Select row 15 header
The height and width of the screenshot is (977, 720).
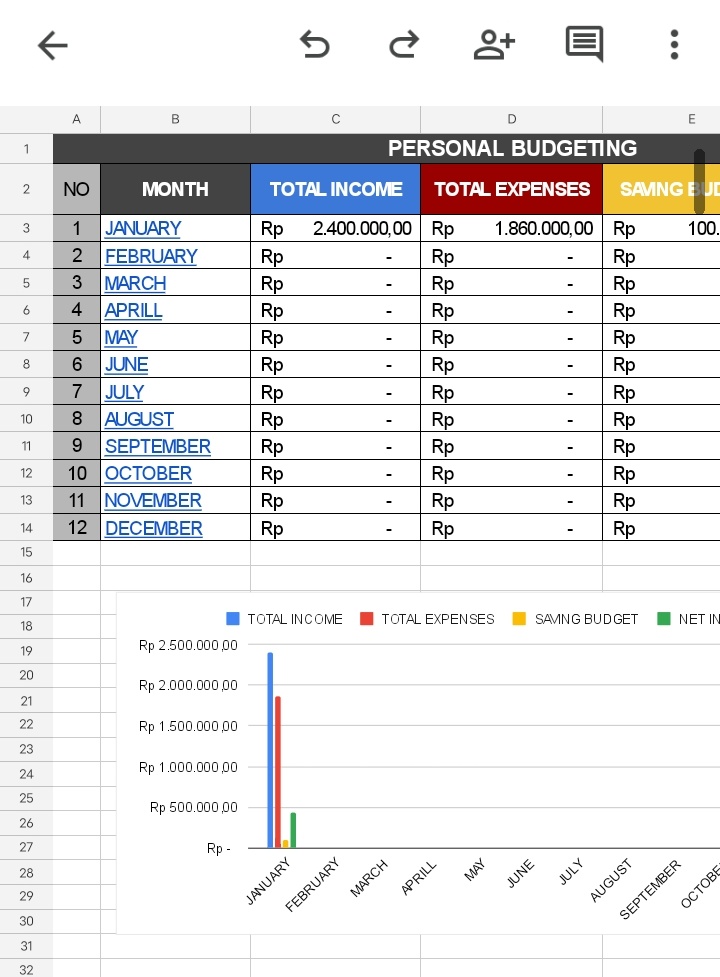[x=26, y=552]
